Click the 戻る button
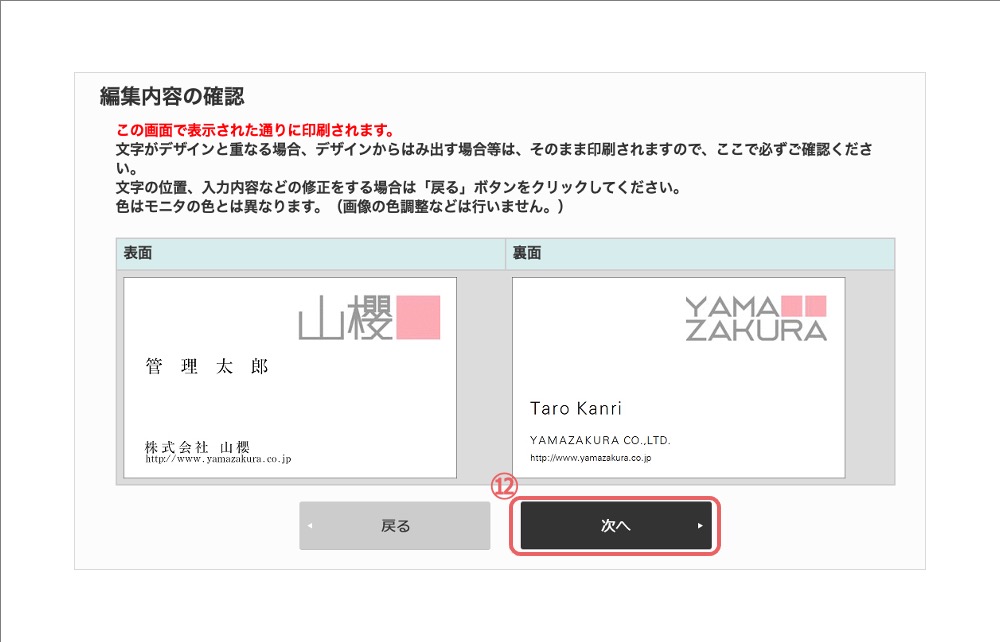1000x642 pixels. 395,525
